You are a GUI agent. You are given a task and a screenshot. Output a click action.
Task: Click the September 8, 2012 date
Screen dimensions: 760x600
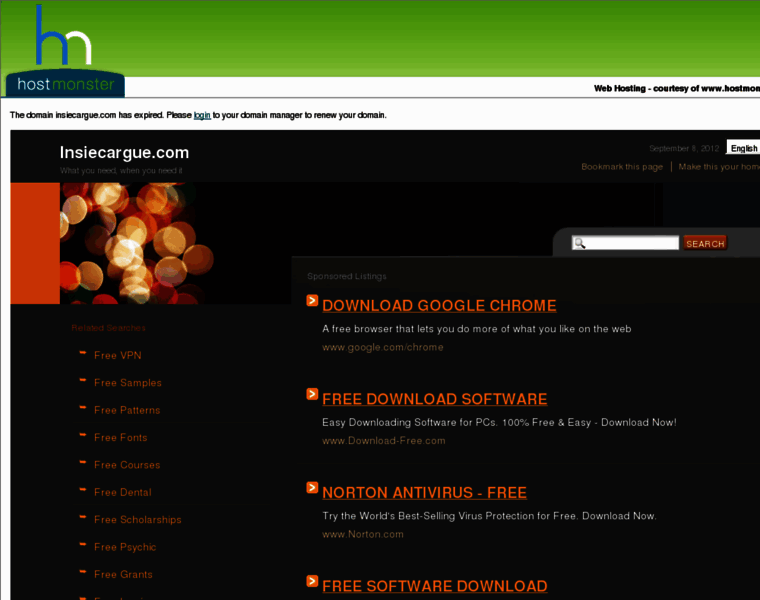tap(684, 148)
